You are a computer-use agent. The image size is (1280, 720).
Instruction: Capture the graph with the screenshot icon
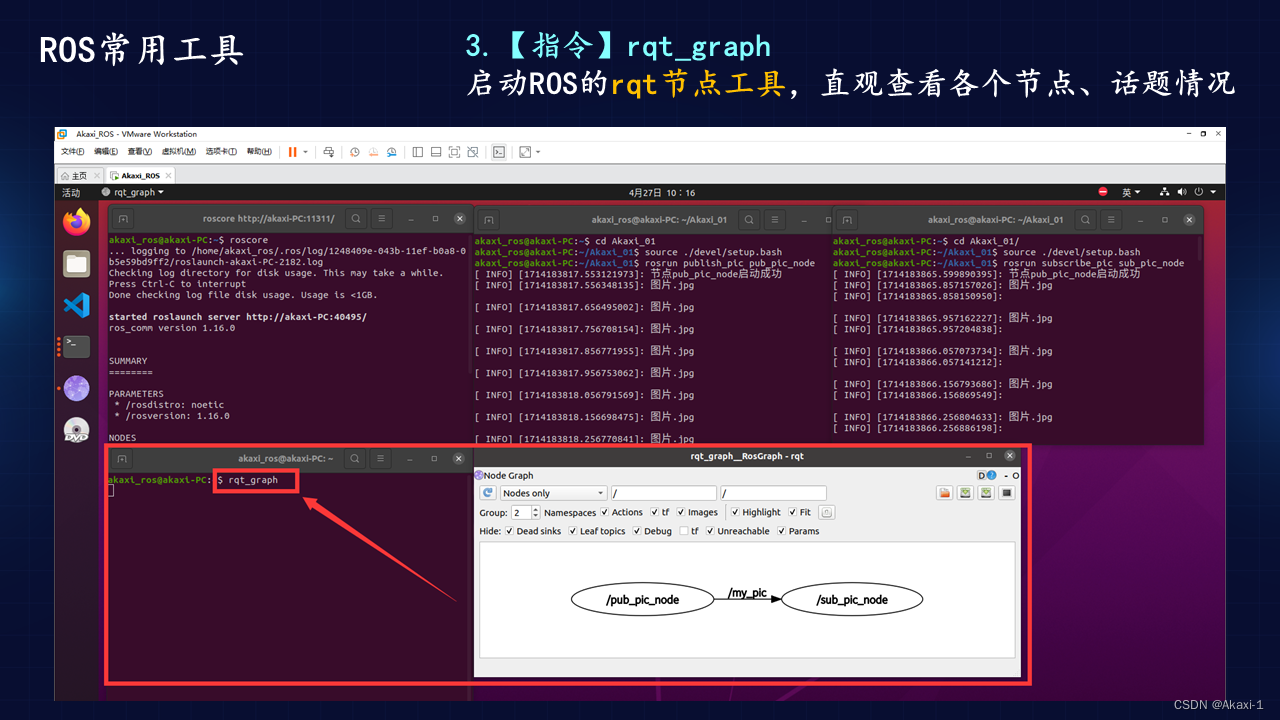(x=1007, y=492)
